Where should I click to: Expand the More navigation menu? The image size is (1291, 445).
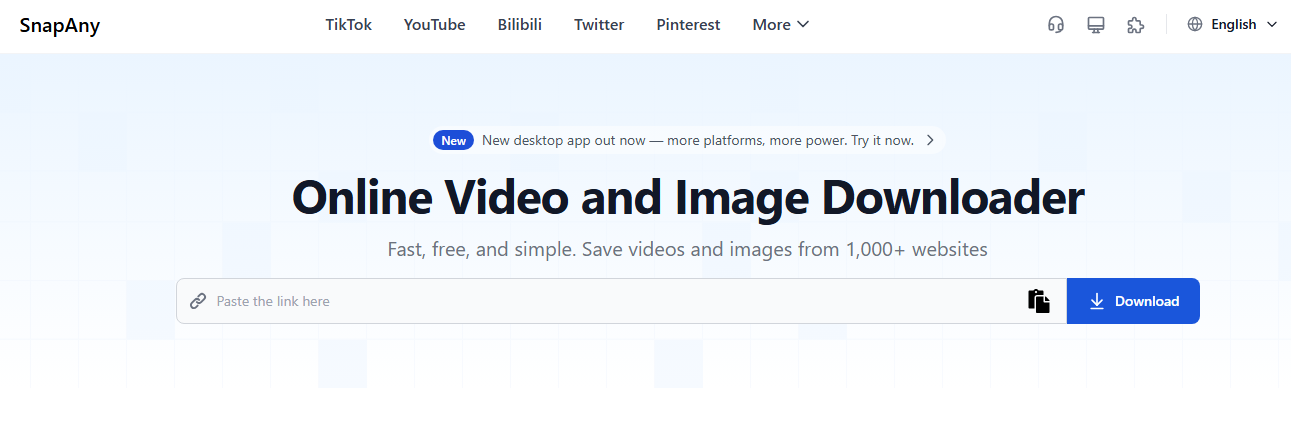coord(781,25)
